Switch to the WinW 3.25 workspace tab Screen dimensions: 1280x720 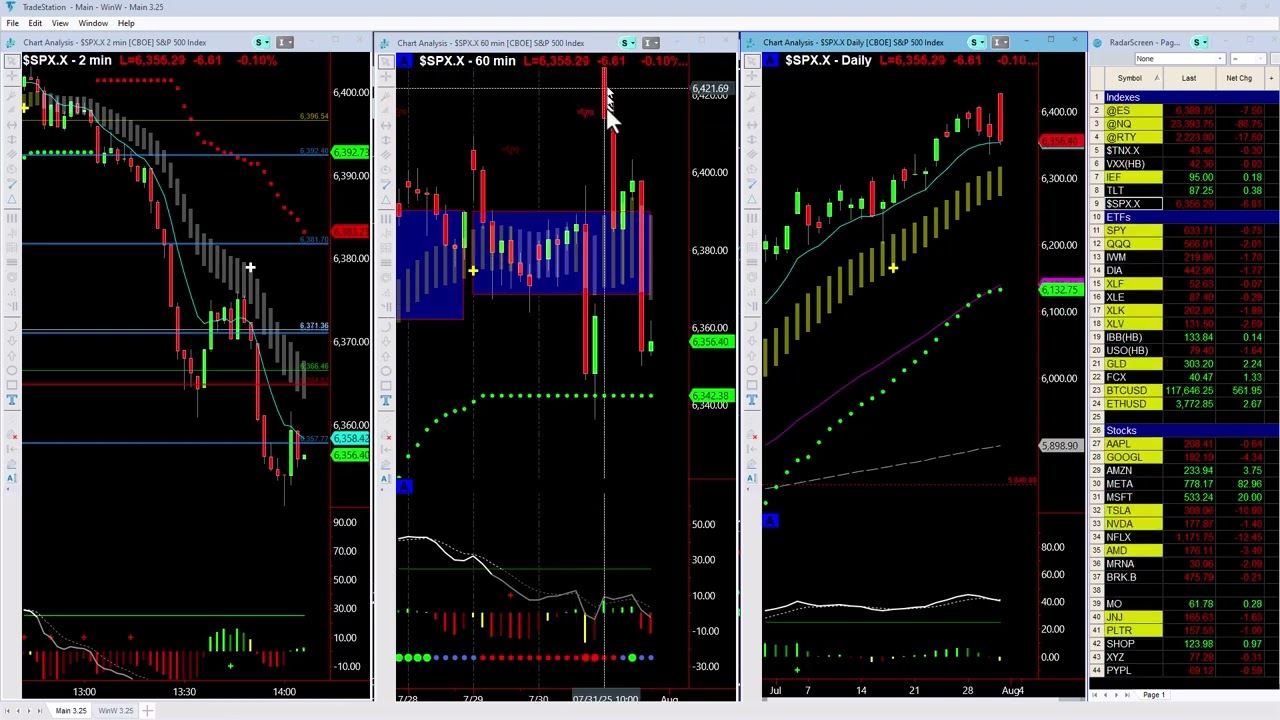point(115,710)
